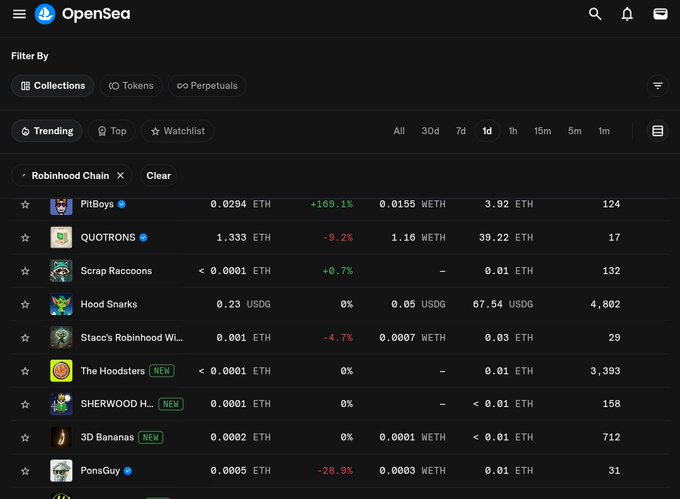Select the 30d time range
This screenshot has height=499, width=680.
tap(430, 131)
